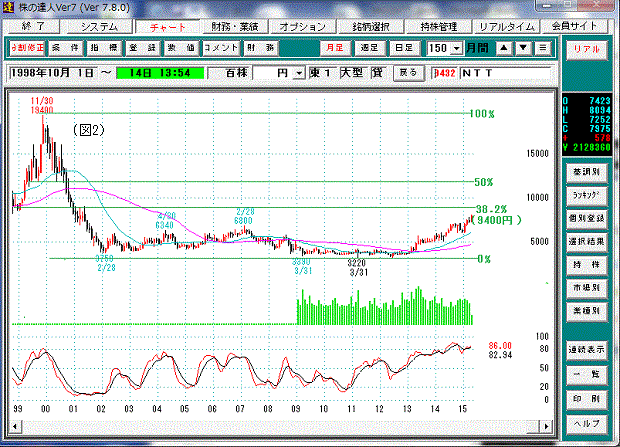This screenshot has width=620, height=447.
Task: Click the 印刷 print button
Action: (587, 399)
